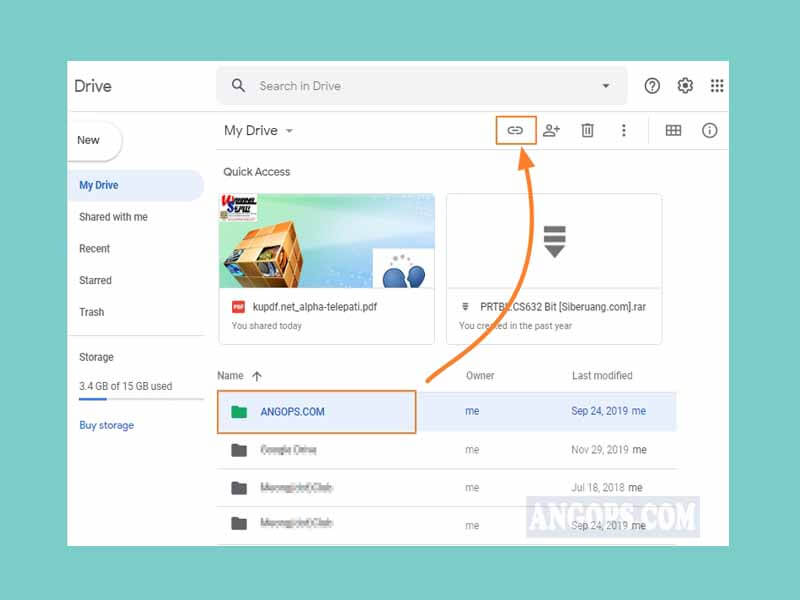Click the red PDF icon for kupdf.net_alpha-telepati.pdf
The width and height of the screenshot is (800, 600).
[238, 307]
